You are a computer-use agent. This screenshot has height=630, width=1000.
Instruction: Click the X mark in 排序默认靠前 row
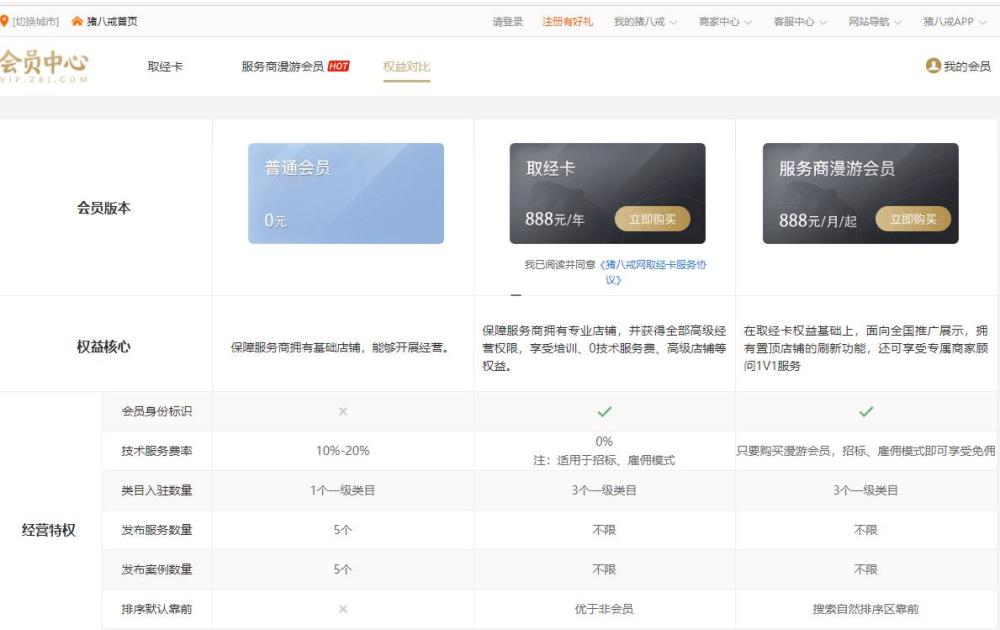(343, 610)
